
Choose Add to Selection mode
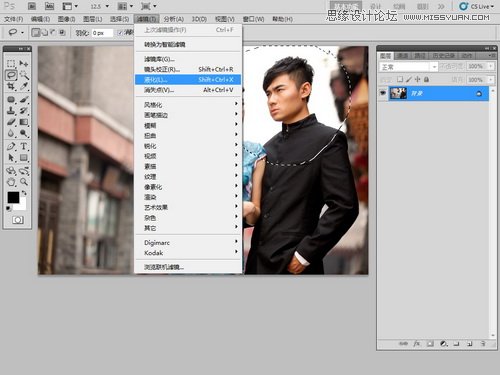tap(44, 33)
